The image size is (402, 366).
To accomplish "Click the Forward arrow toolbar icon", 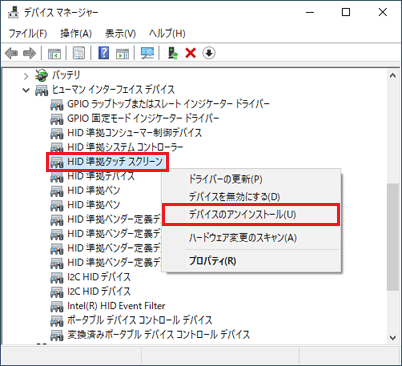I will click(x=29, y=53).
